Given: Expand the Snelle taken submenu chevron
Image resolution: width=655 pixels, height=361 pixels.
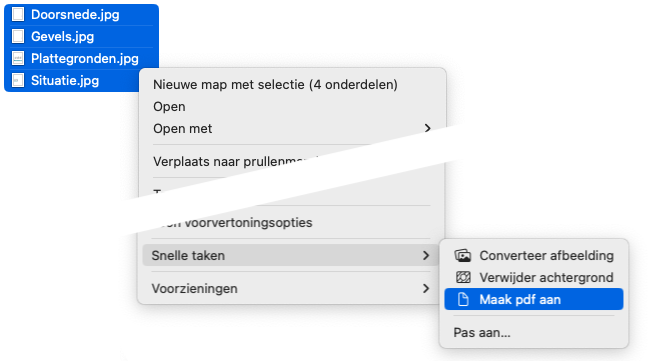Looking at the screenshot, I should click(x=426, y=255).
